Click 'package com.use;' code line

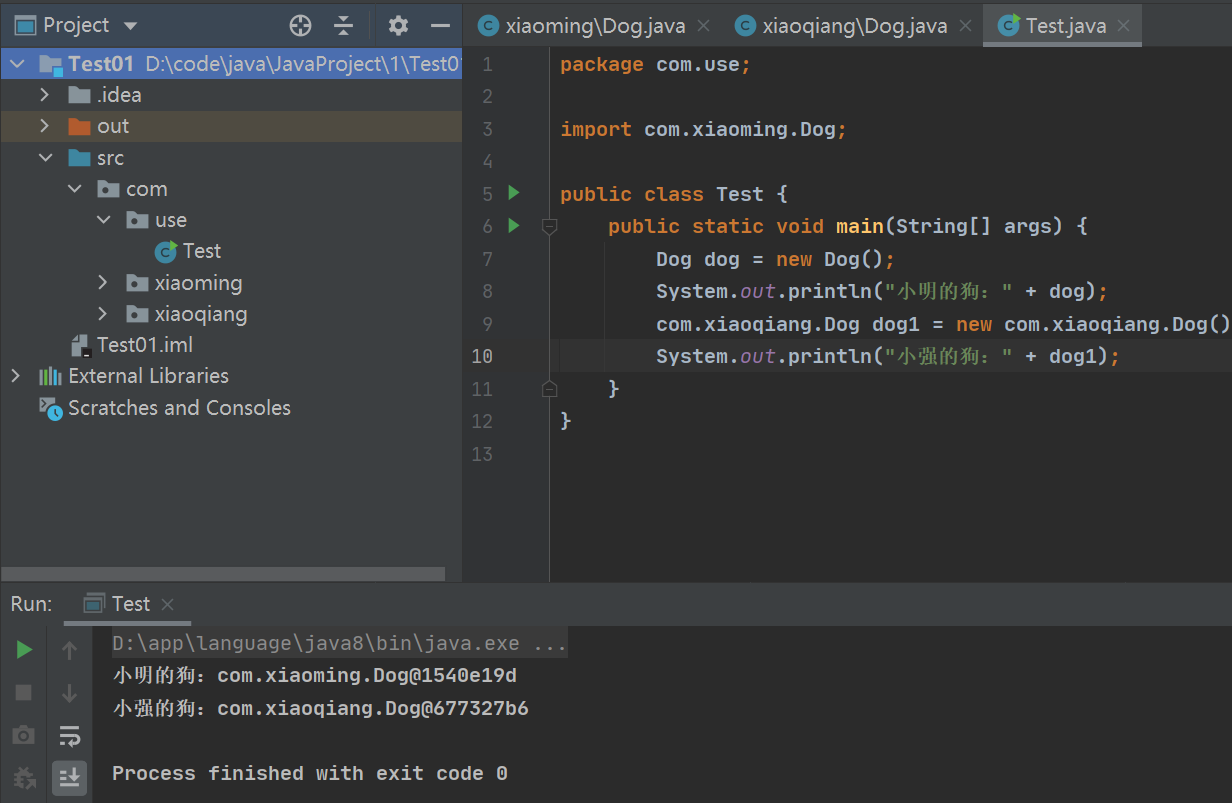pos(655,65)
